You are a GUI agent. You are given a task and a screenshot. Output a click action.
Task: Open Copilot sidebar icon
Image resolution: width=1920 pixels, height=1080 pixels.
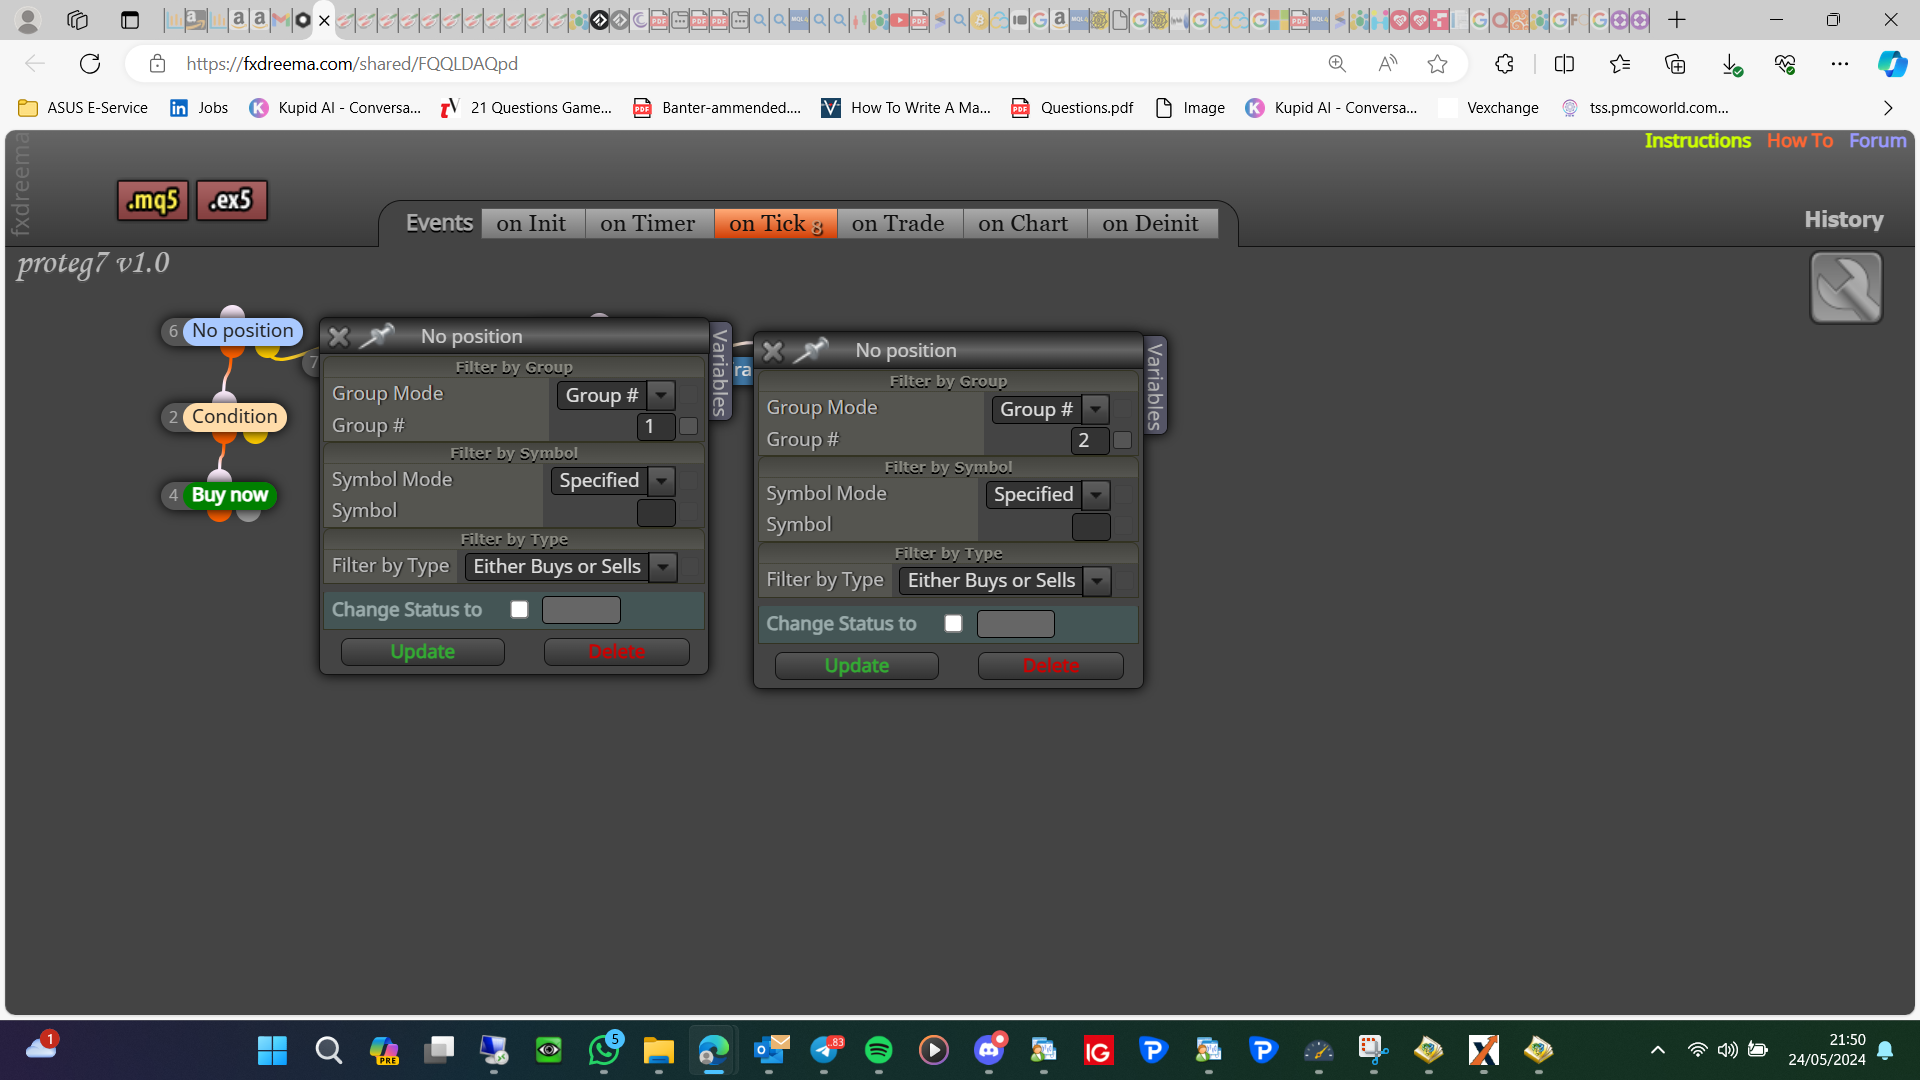1892,64
